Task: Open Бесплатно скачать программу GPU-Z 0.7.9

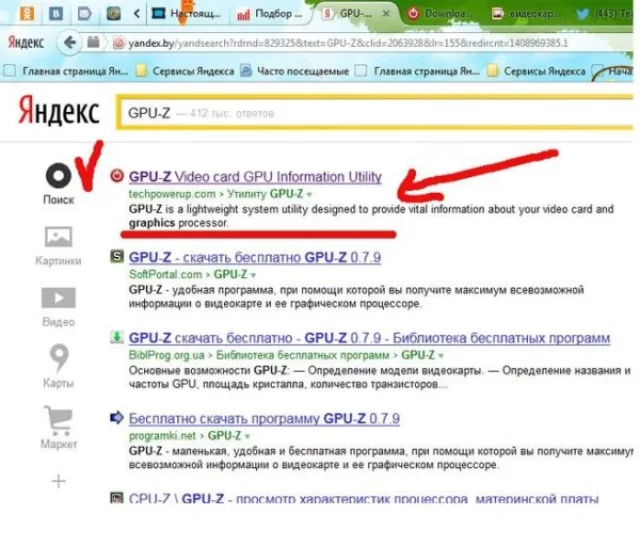Action: (264, 419)
